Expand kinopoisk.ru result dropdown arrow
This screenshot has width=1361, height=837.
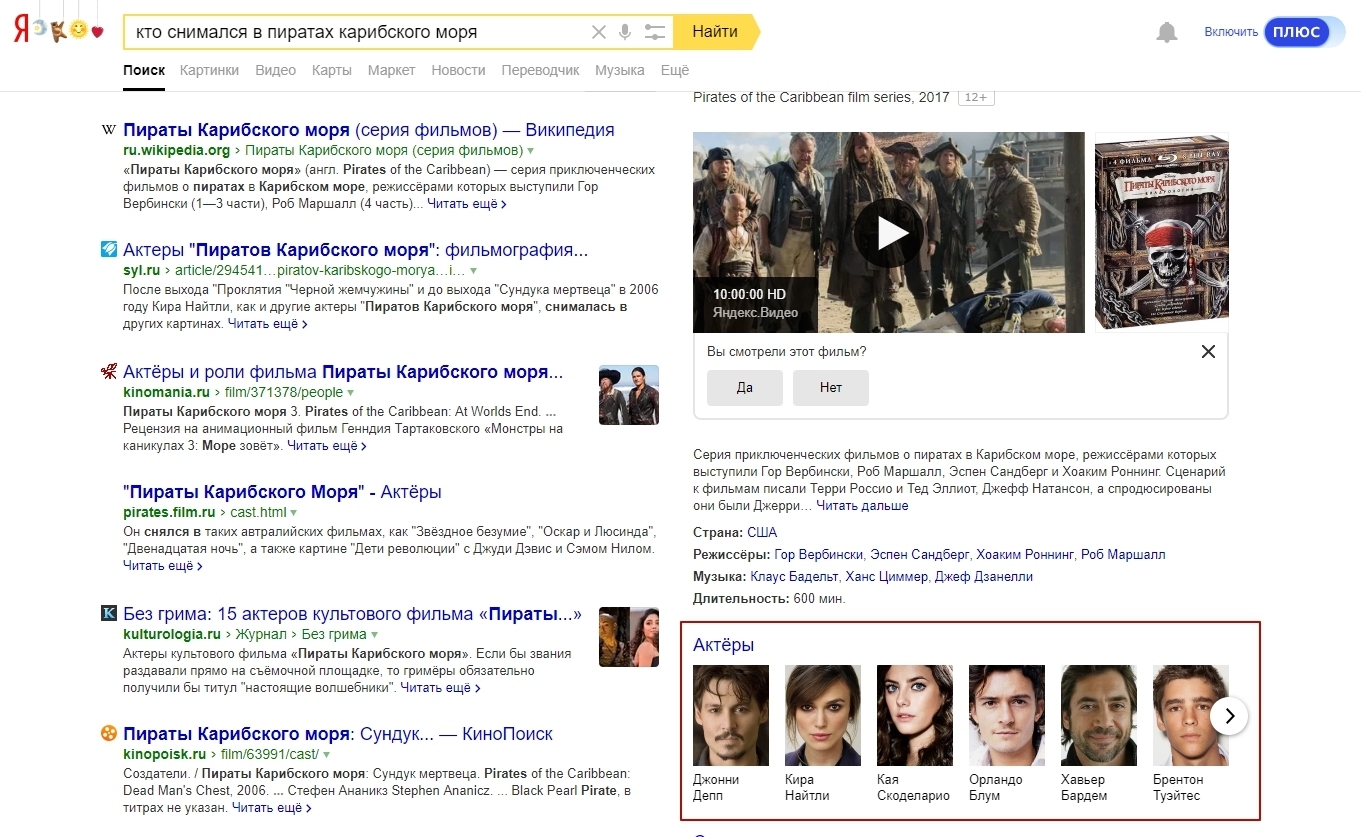point(327,755)
